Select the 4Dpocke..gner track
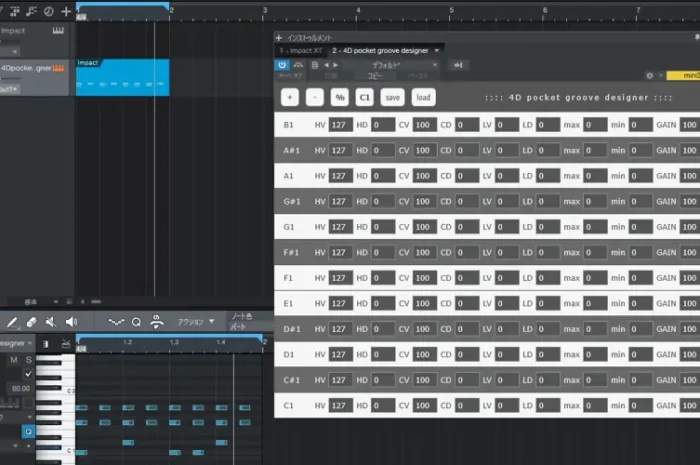 click(x=34, y=78)
